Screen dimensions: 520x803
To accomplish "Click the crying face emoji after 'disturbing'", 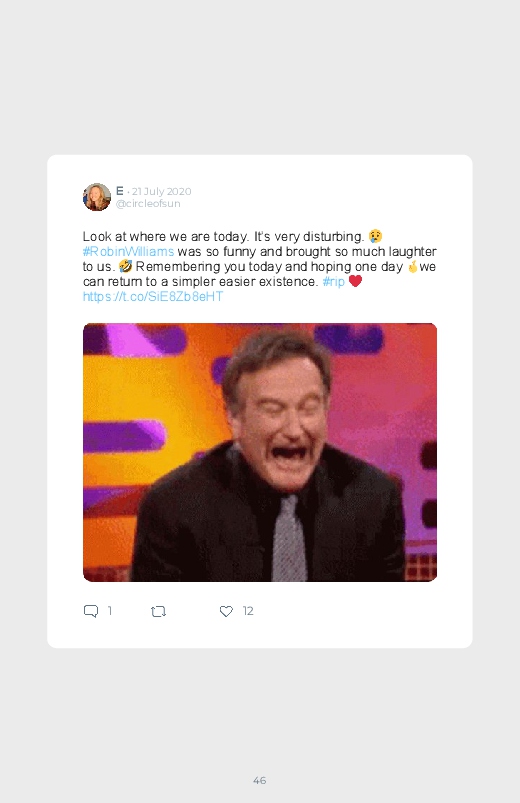I will click(x=376, y=236).
